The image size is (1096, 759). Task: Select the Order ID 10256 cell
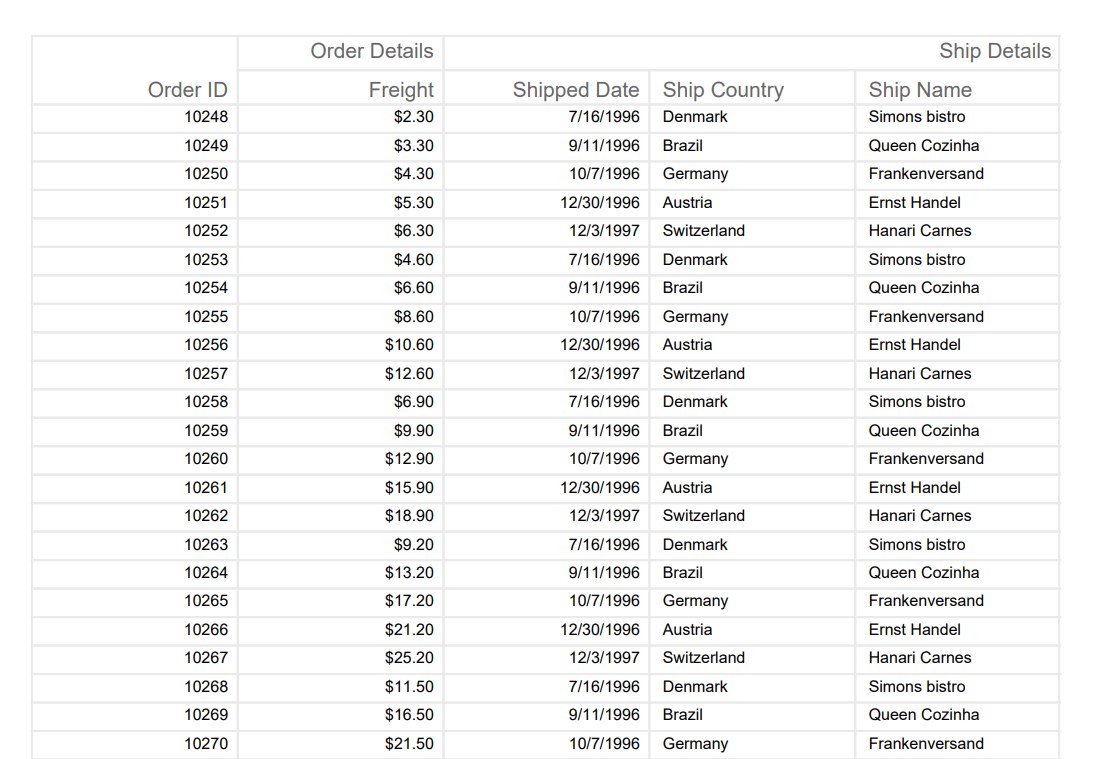point(206,345)
